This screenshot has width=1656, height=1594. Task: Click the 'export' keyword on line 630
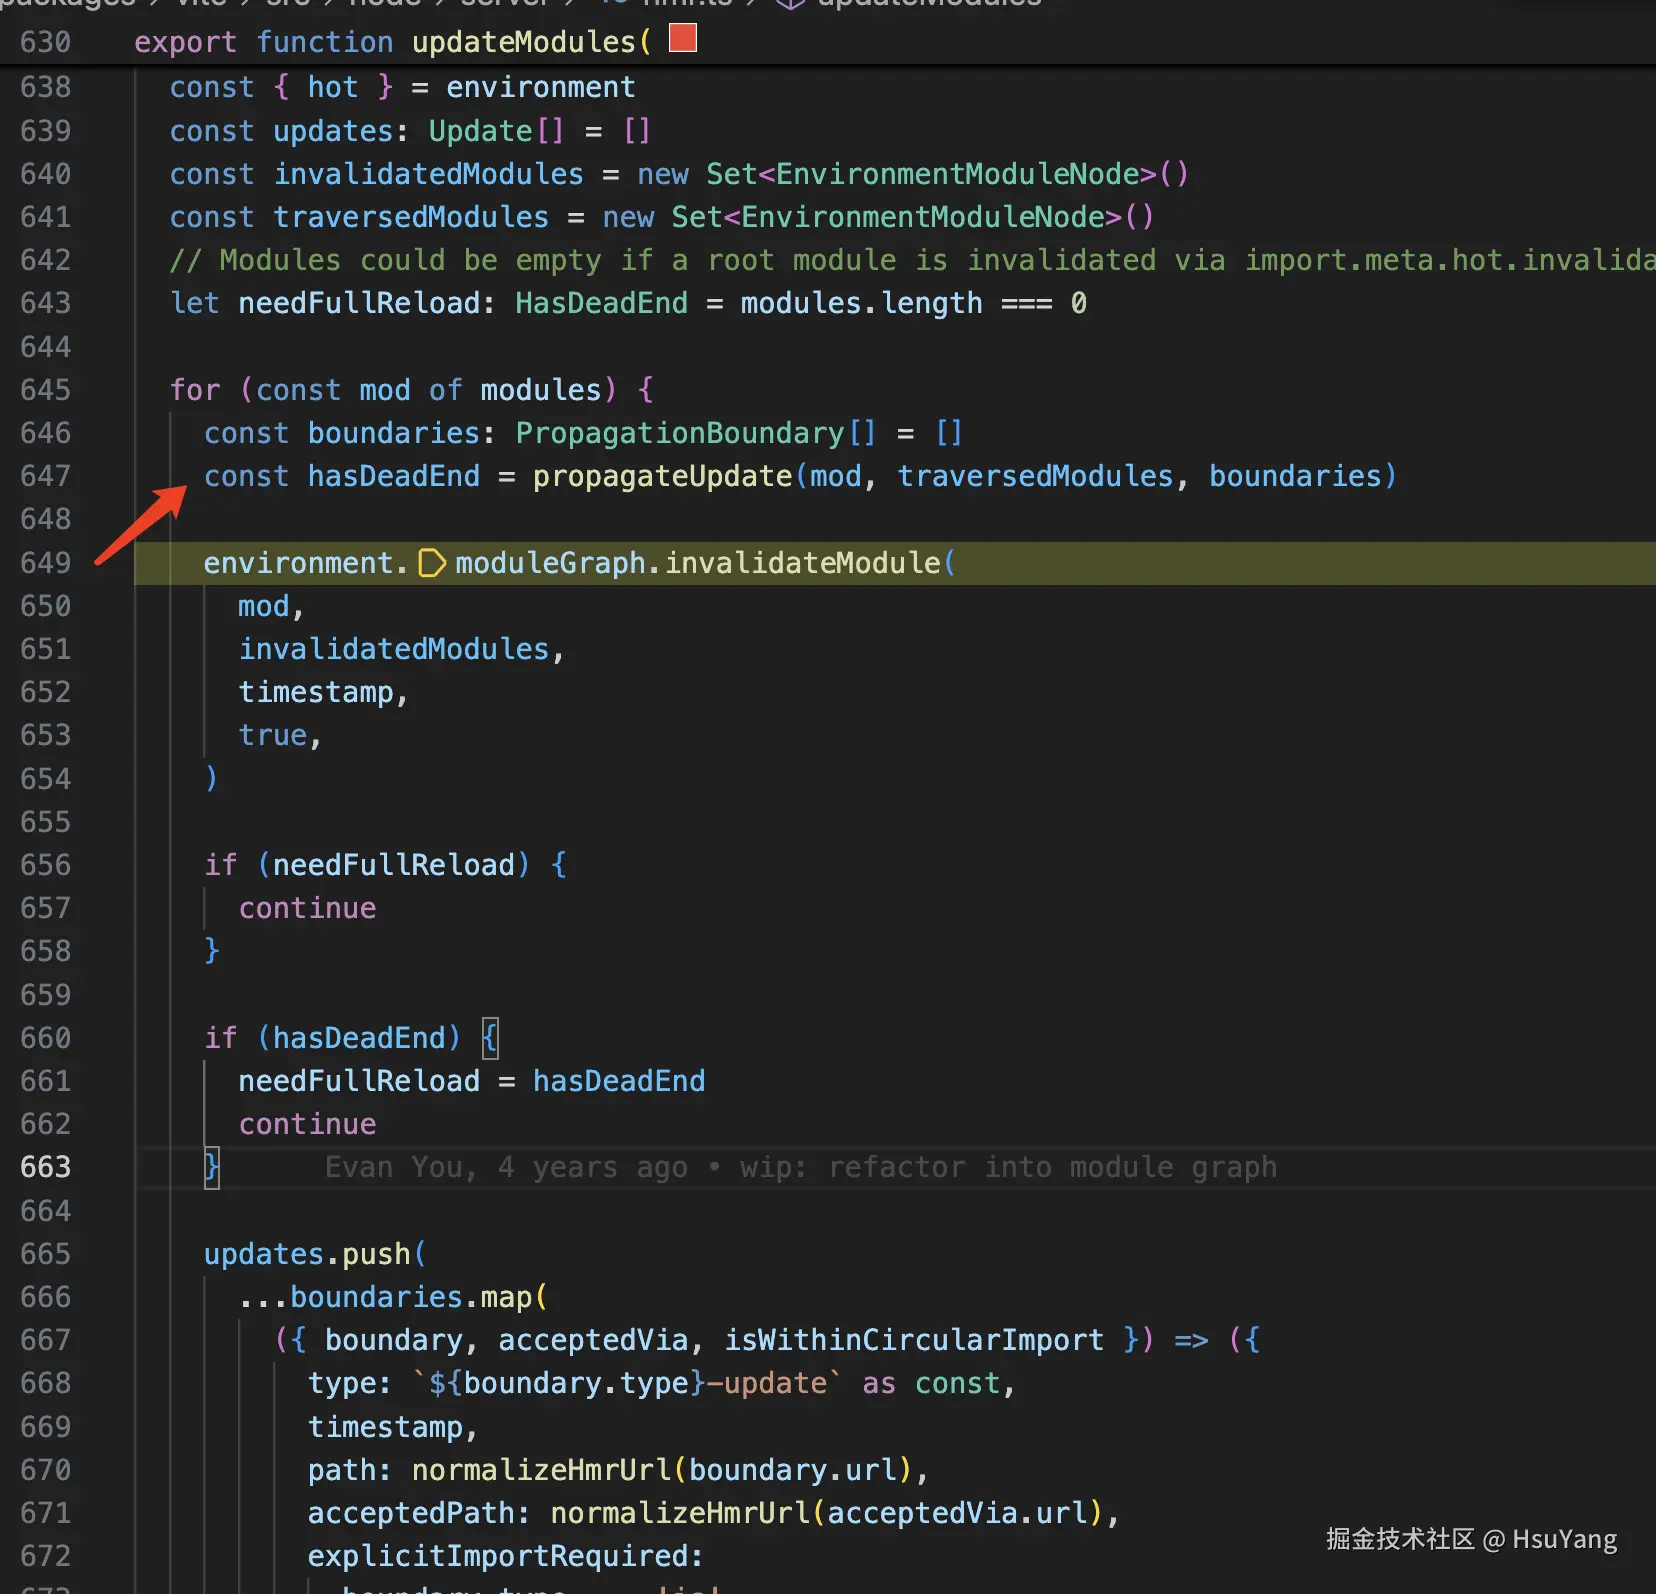tap(186, 42)
